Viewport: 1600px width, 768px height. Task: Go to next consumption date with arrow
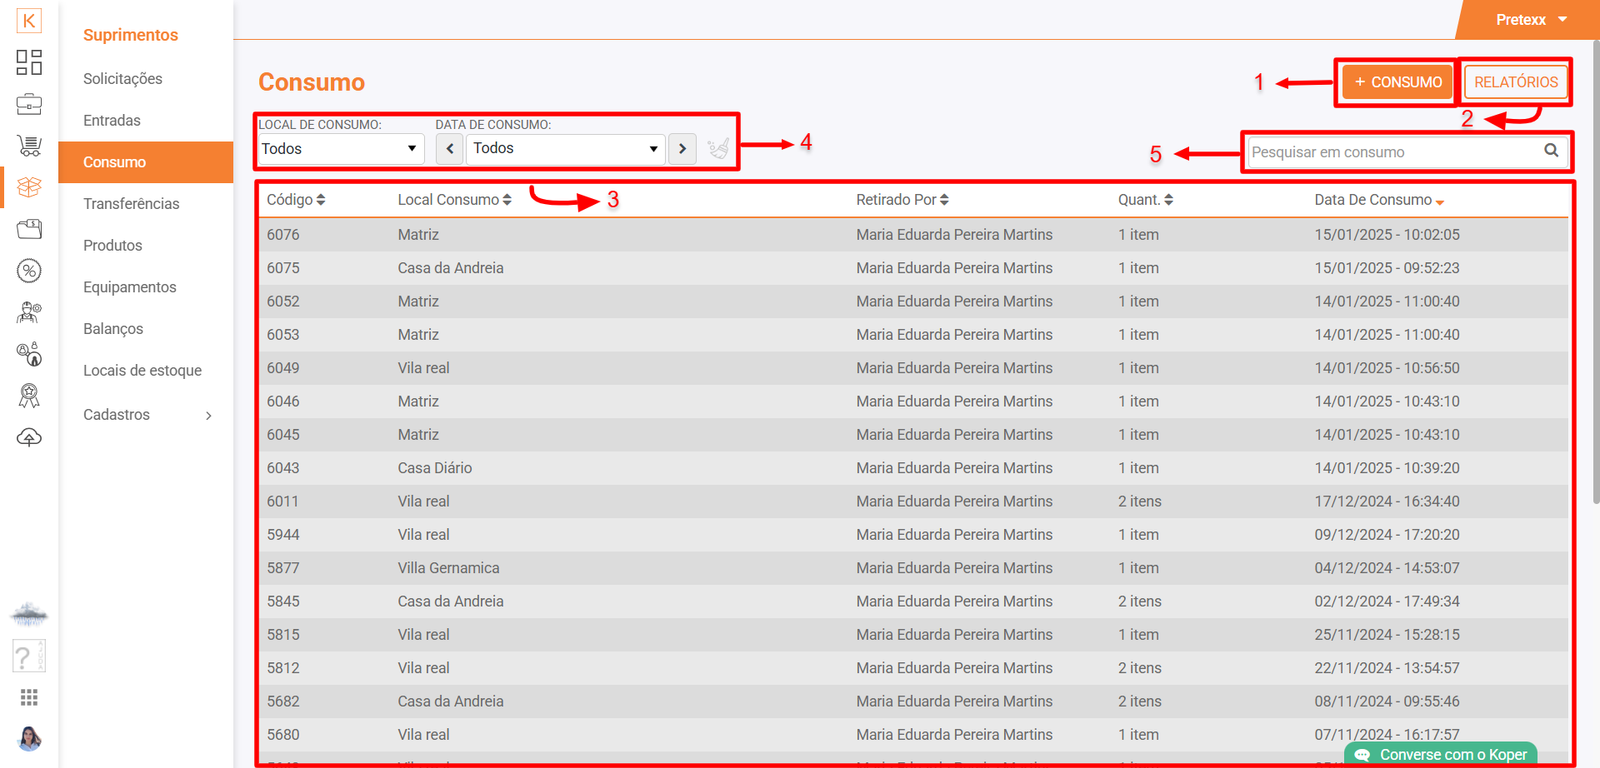[x=682, y=149]
